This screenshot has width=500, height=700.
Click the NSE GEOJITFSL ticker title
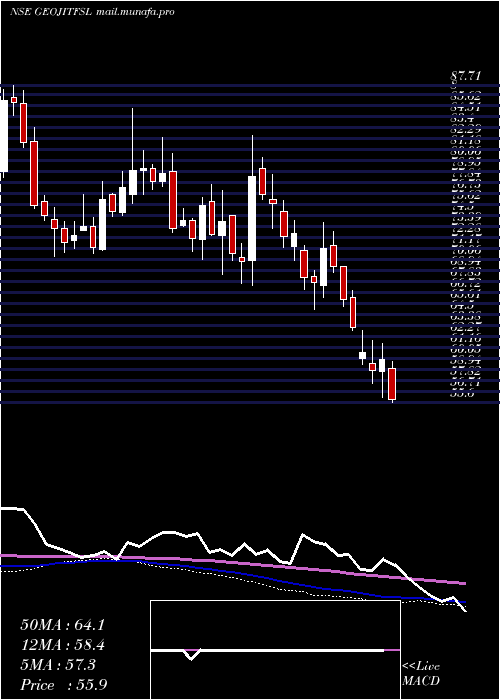click(x=50, y=12)
